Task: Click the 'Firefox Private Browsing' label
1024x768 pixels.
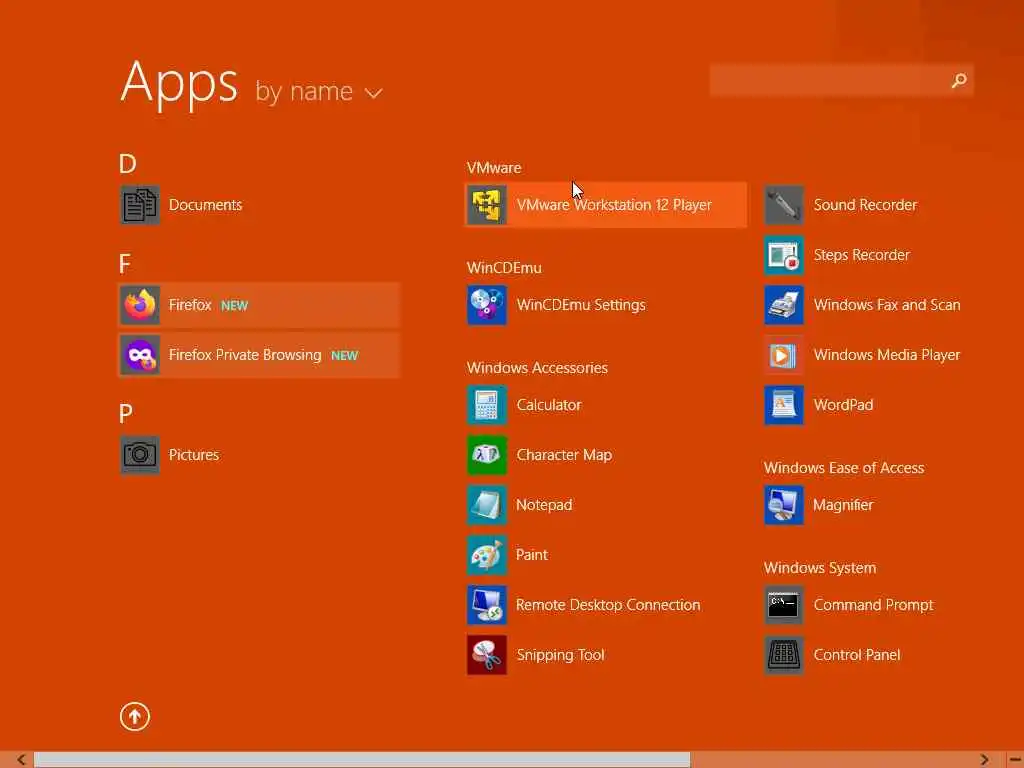Action: pyautogui.click(x=245, y=355)
